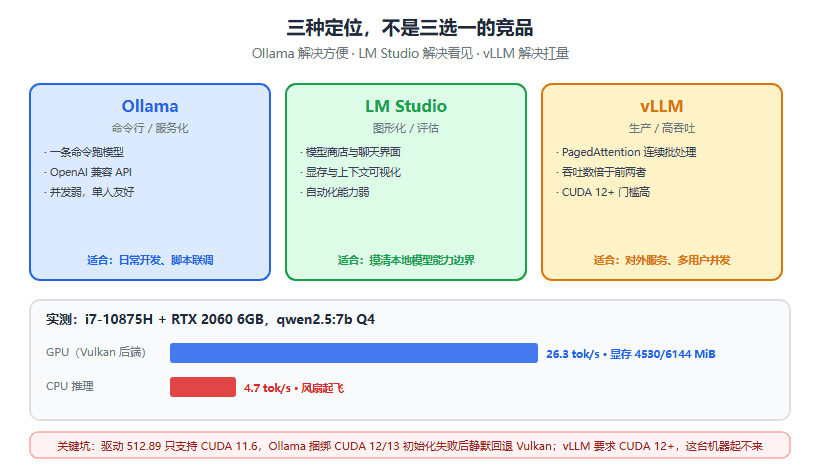Viewport: 820px width, 470px height.
Task: Click the benchmark heading 实测：i7-10875H + RTX 2060
Action: point(210,319)
